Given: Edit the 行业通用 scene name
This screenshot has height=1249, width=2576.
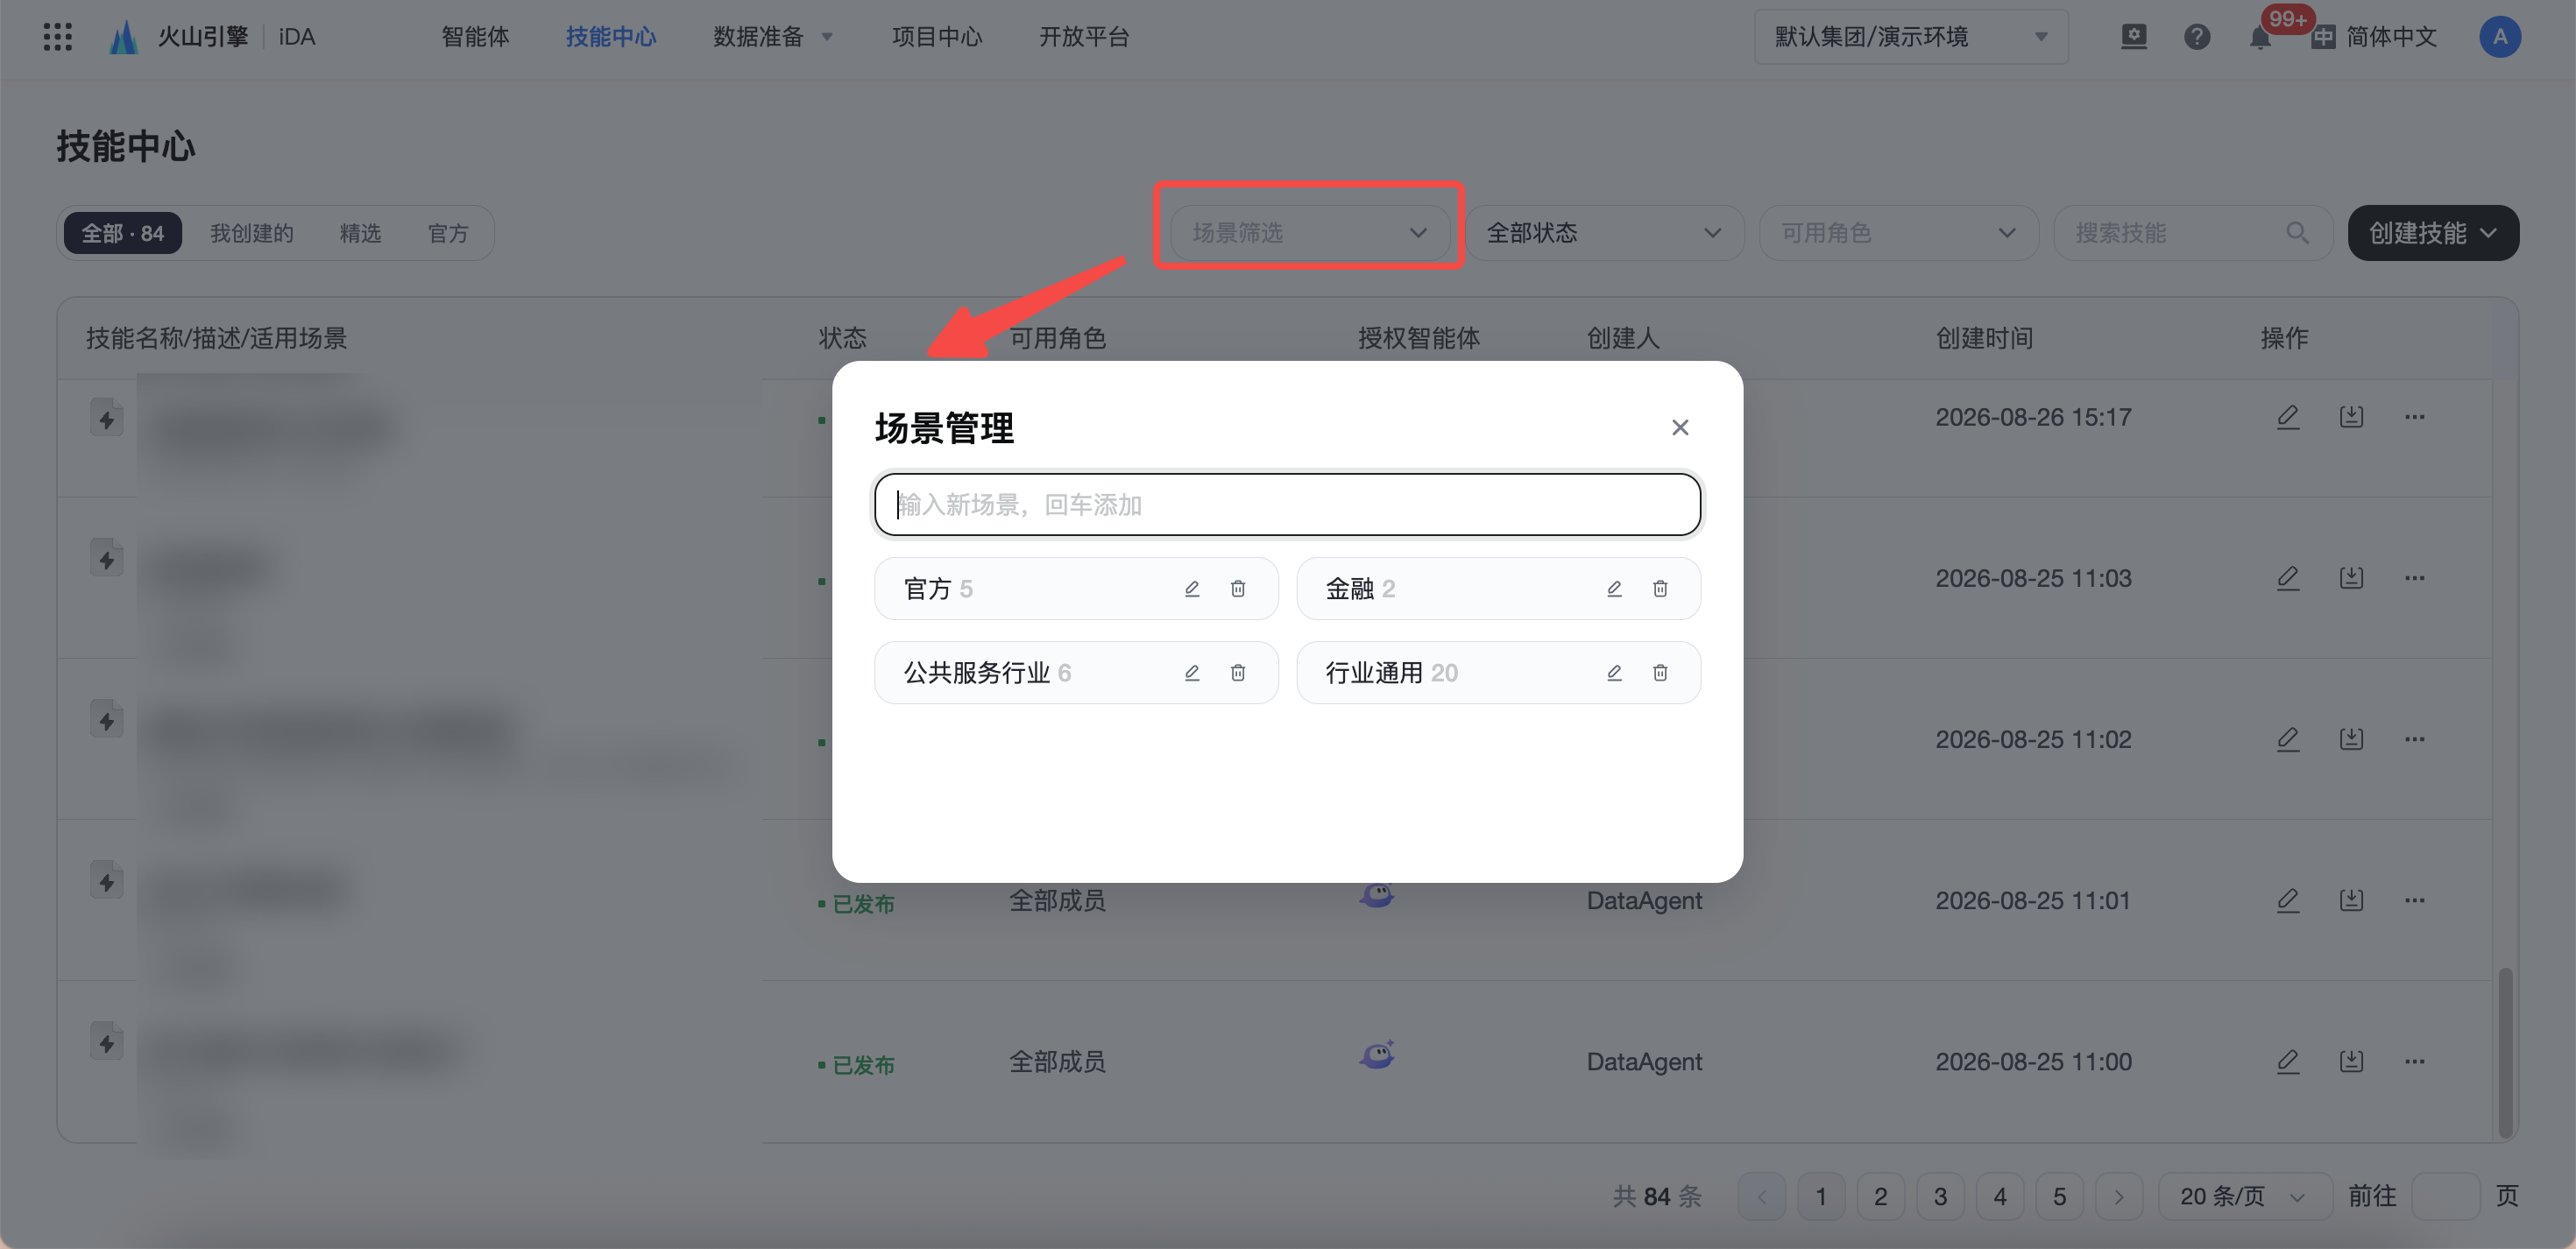Looking at the screenshot, I should pyautogui.click(x=1614, y=673).
